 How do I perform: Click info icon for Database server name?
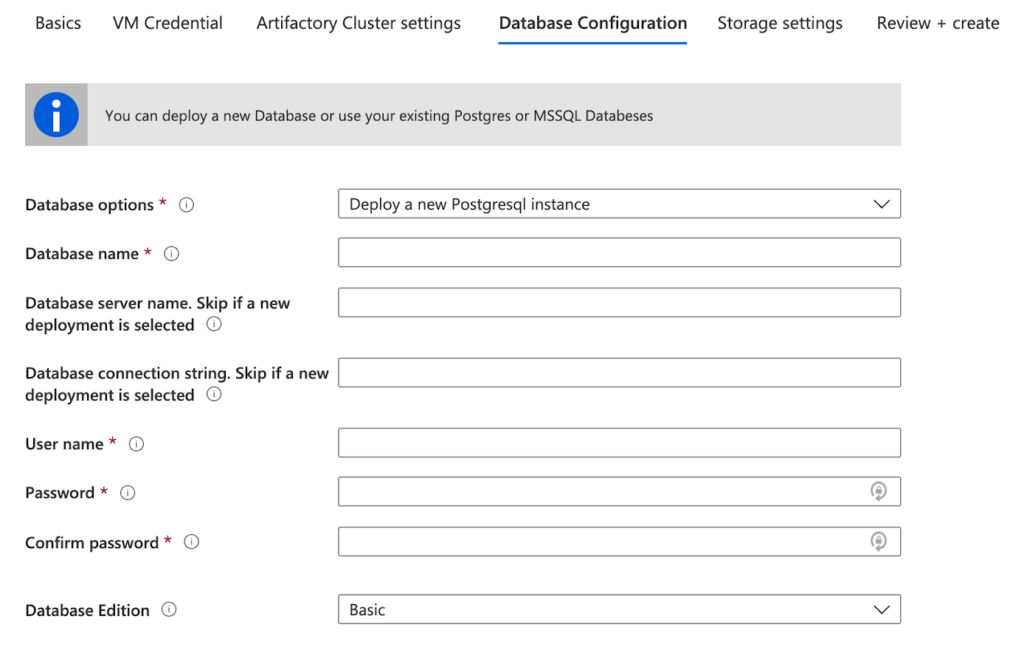(x=214, y=325)
